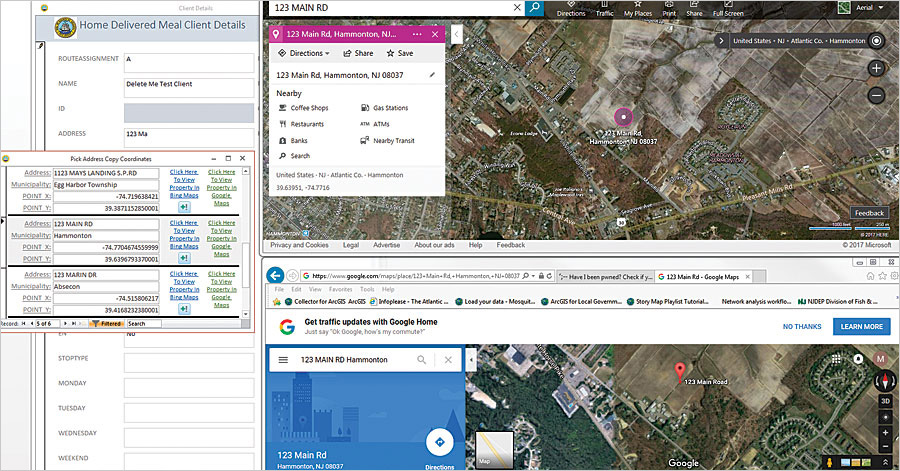This screenshot has height=471, width=900.
Task: Close the 123 Main Rd location card
Action: tap(435, 34)
